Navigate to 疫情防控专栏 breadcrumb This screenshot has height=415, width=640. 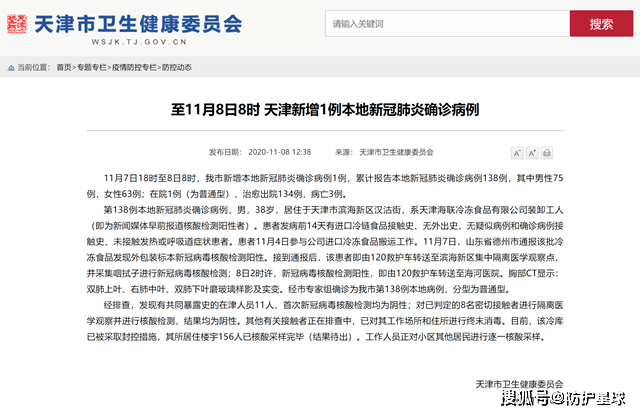click(x=131, y=67)
